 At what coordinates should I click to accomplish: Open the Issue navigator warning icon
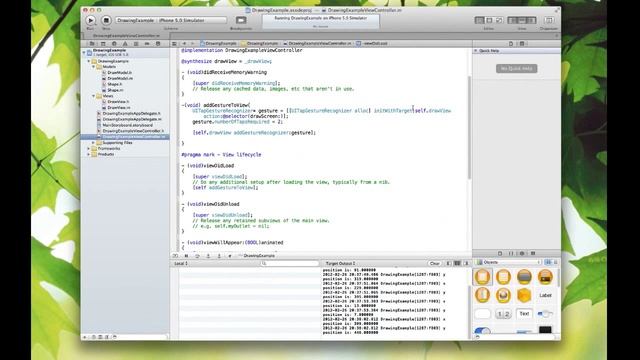pos(125,44)
